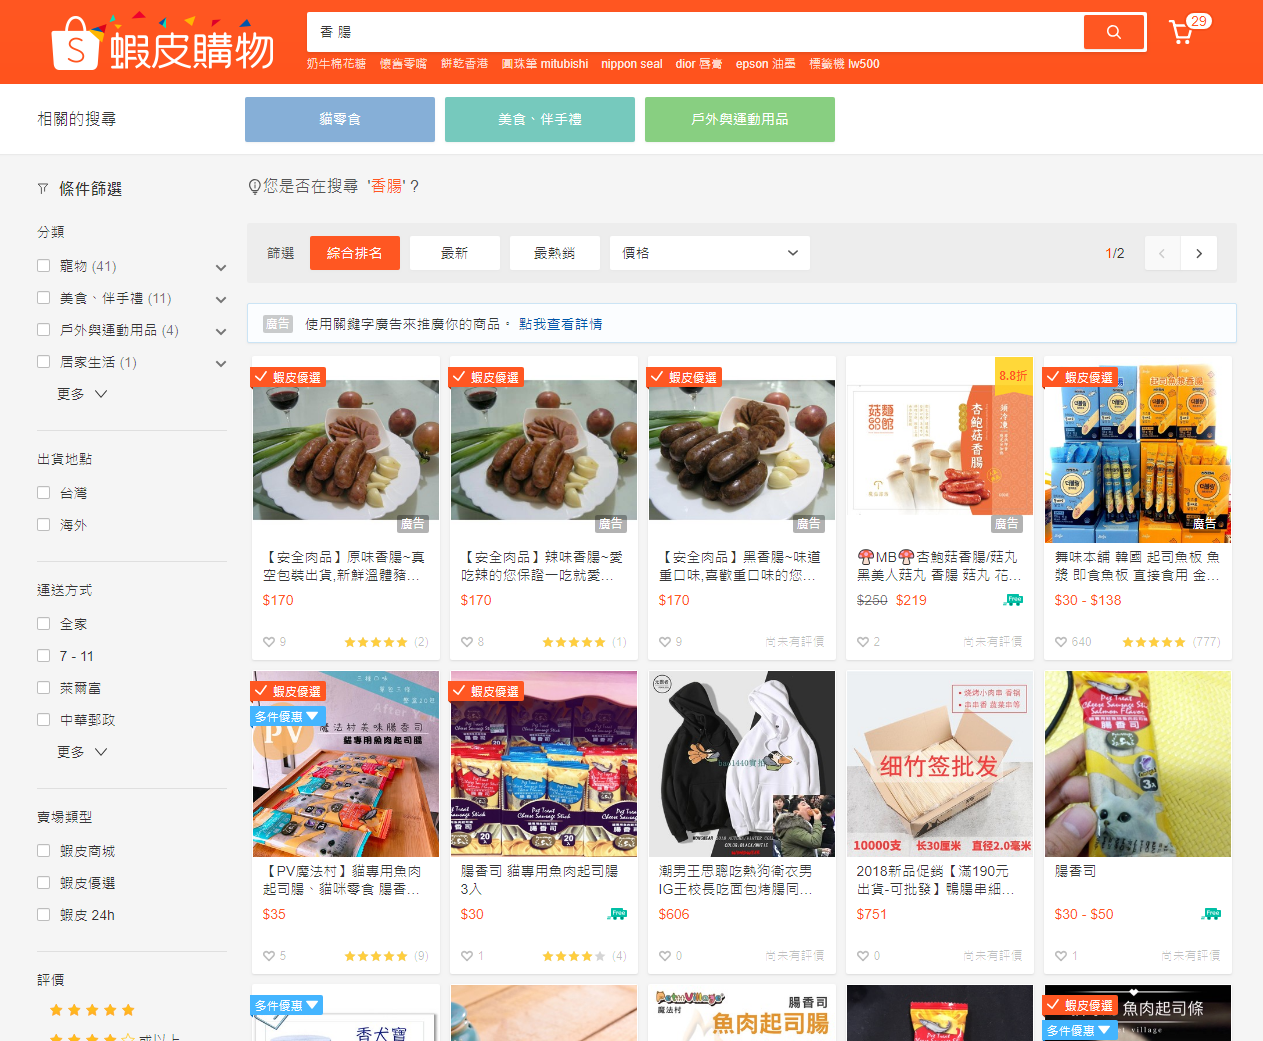Open the 戶外與運動用品 related search
The height and width of the screenshot is (1041, 1263).
point(740,119)
